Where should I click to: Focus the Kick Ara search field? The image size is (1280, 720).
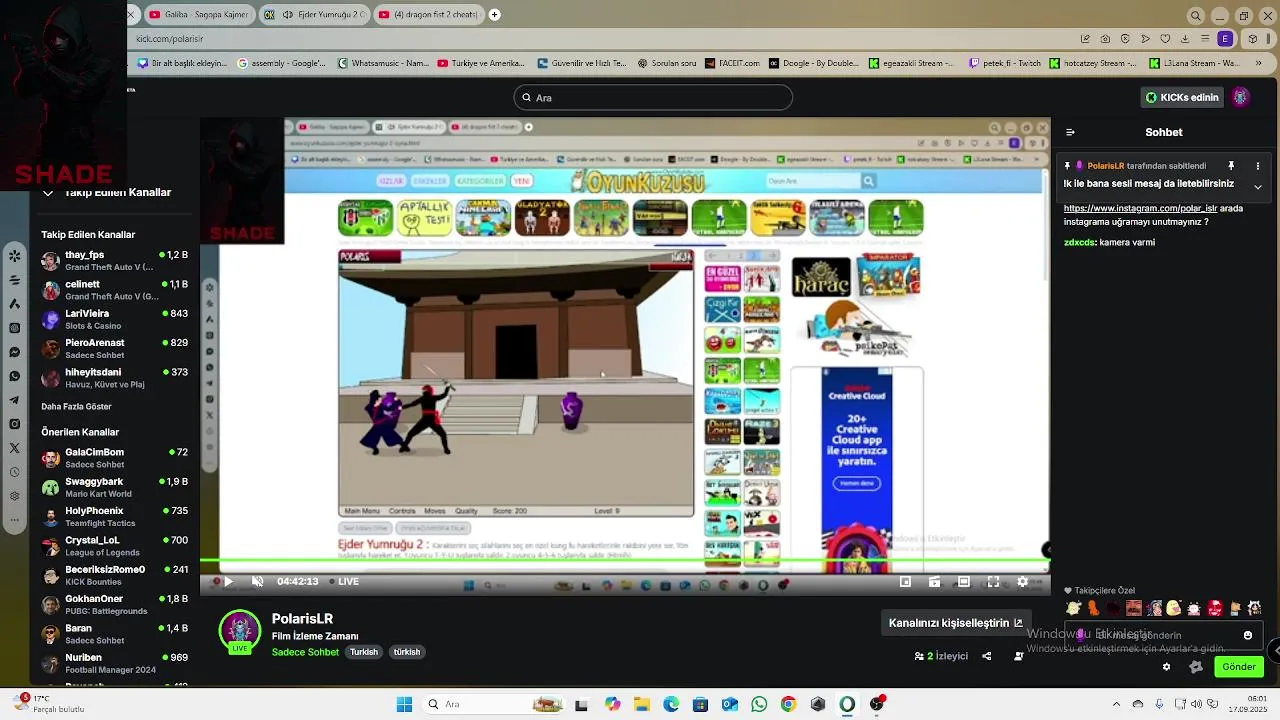tap(653, 97)
